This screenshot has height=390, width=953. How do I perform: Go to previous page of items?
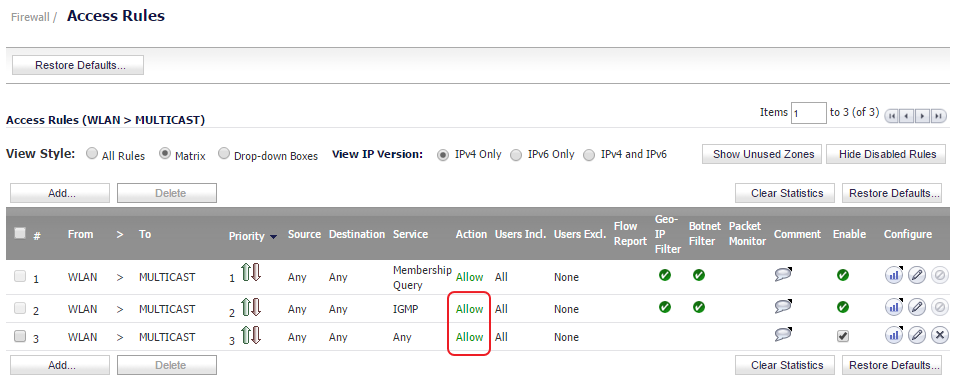point(907,115)
